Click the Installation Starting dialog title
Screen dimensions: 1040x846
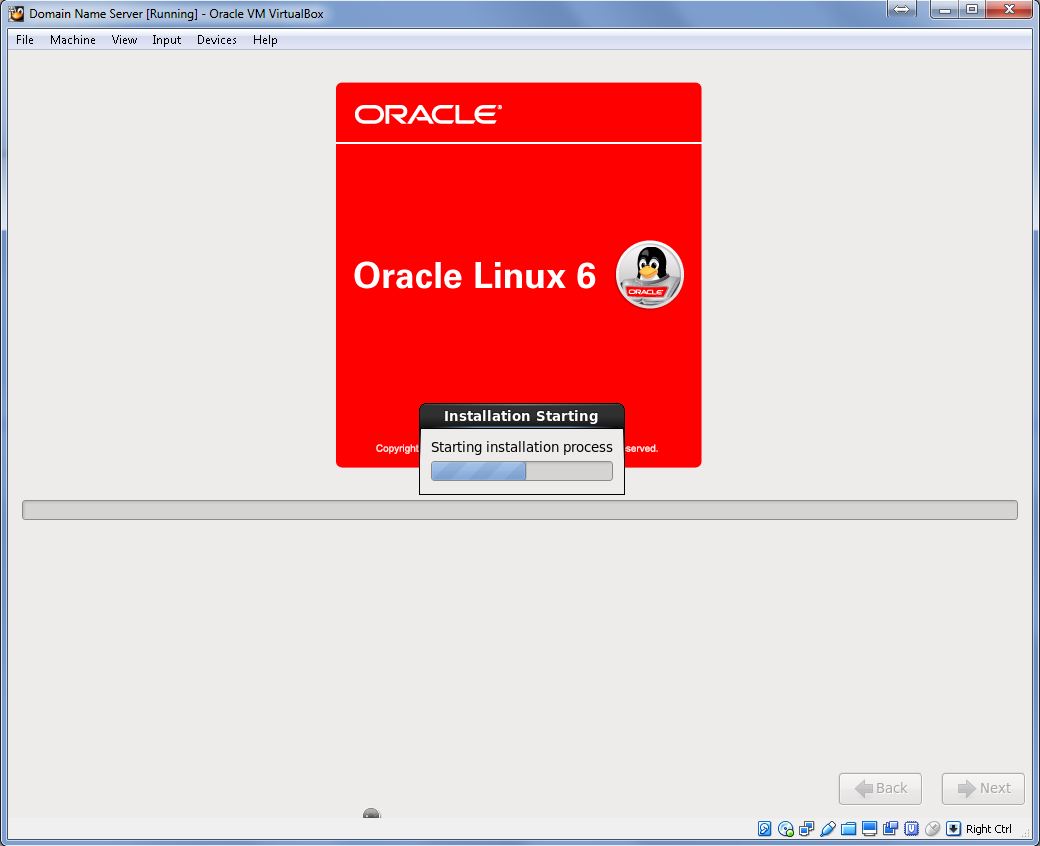coord(521,416)
